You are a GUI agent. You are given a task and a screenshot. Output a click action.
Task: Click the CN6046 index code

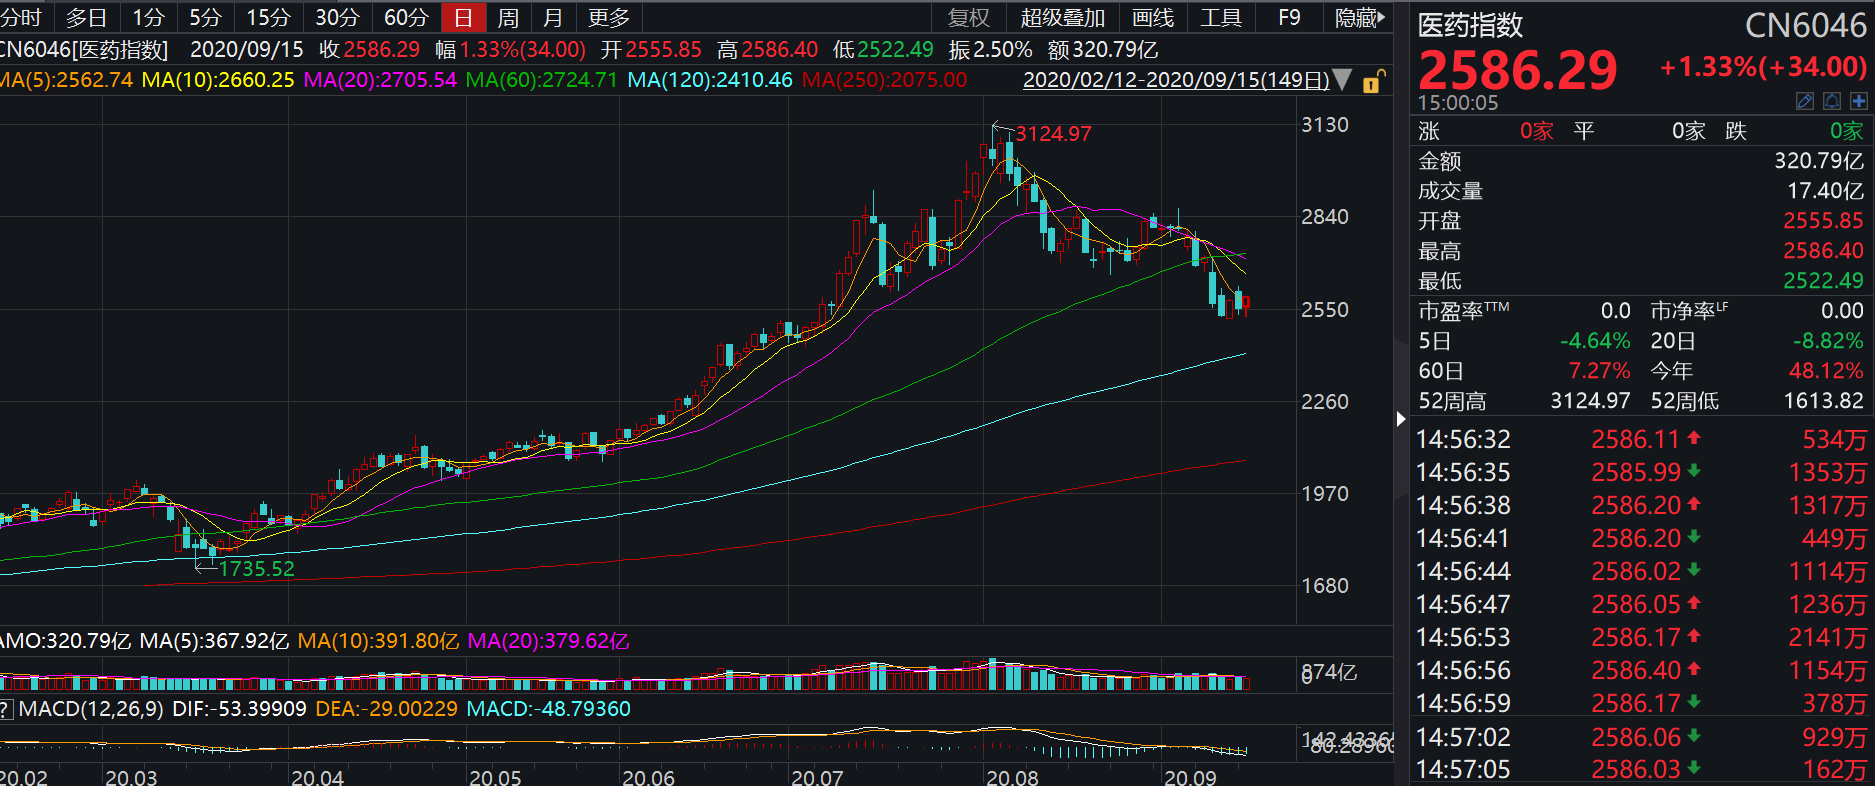click(1806, 26)
